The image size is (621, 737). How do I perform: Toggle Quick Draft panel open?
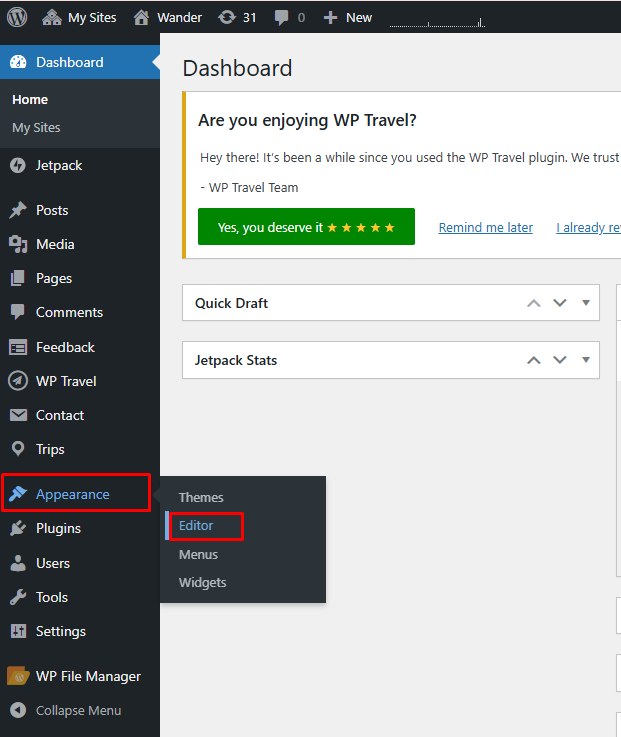click(586, 303)
